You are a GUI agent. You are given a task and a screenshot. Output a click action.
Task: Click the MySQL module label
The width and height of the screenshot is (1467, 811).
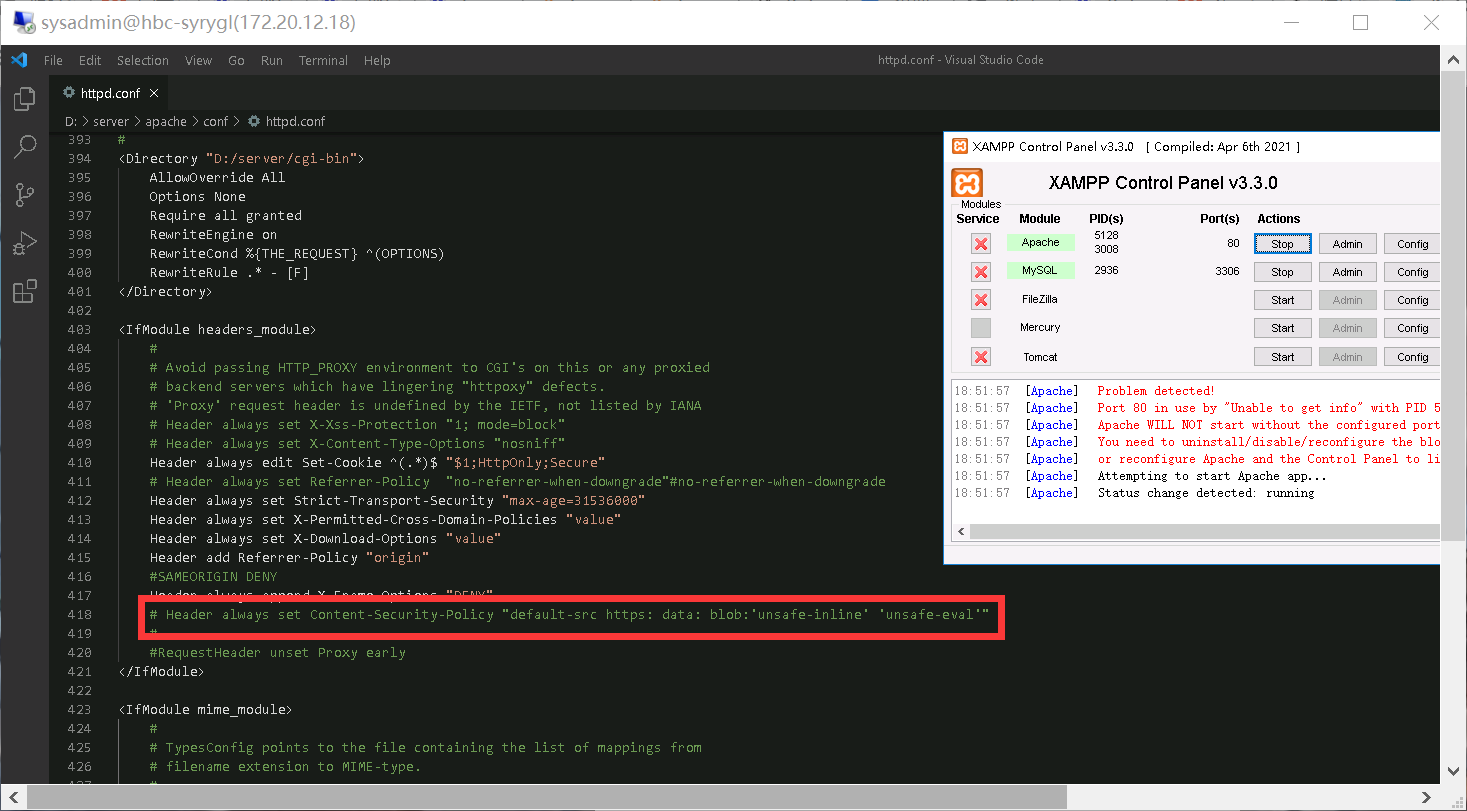click(1040, 270)
